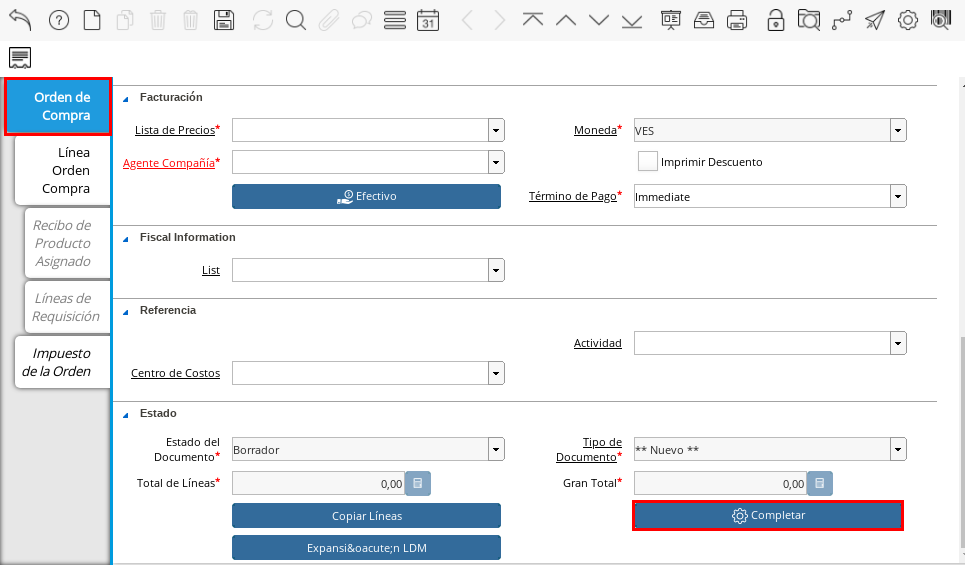The image size is (965, 567).
Task: Click the Lock padlock icon
Action: pyautogui.click(x=775, y=20)
